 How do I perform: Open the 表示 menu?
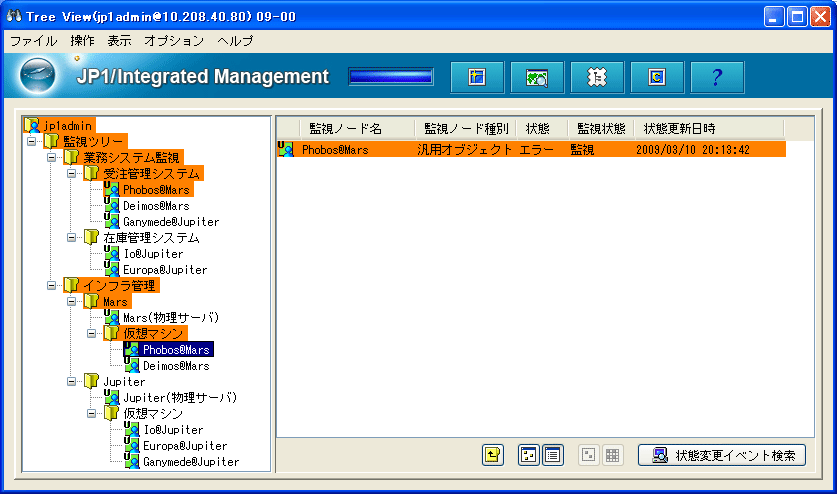click(x=119, y=41)
